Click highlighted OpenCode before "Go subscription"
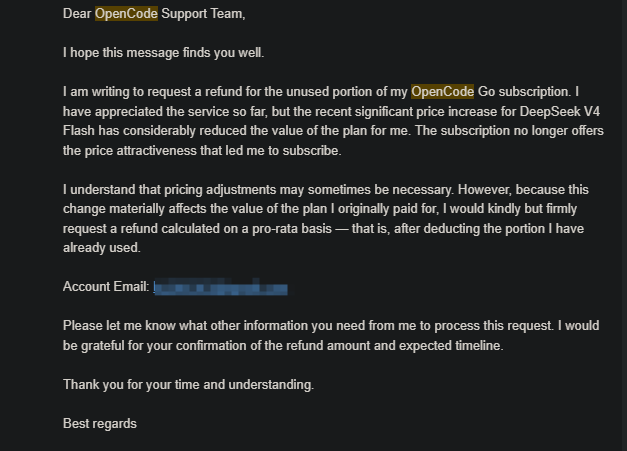This screenshot has height=451, width=627. click(442, 92)
